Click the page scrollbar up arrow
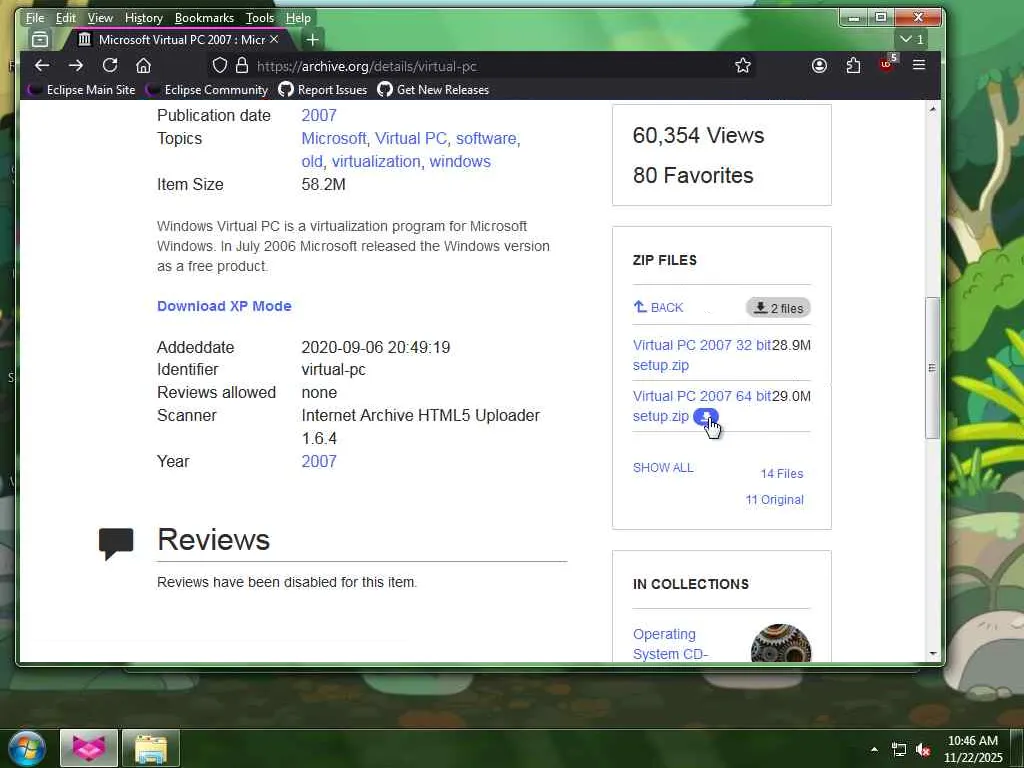The width and height of the screenshot is (1024, 768). pos(933,109)
